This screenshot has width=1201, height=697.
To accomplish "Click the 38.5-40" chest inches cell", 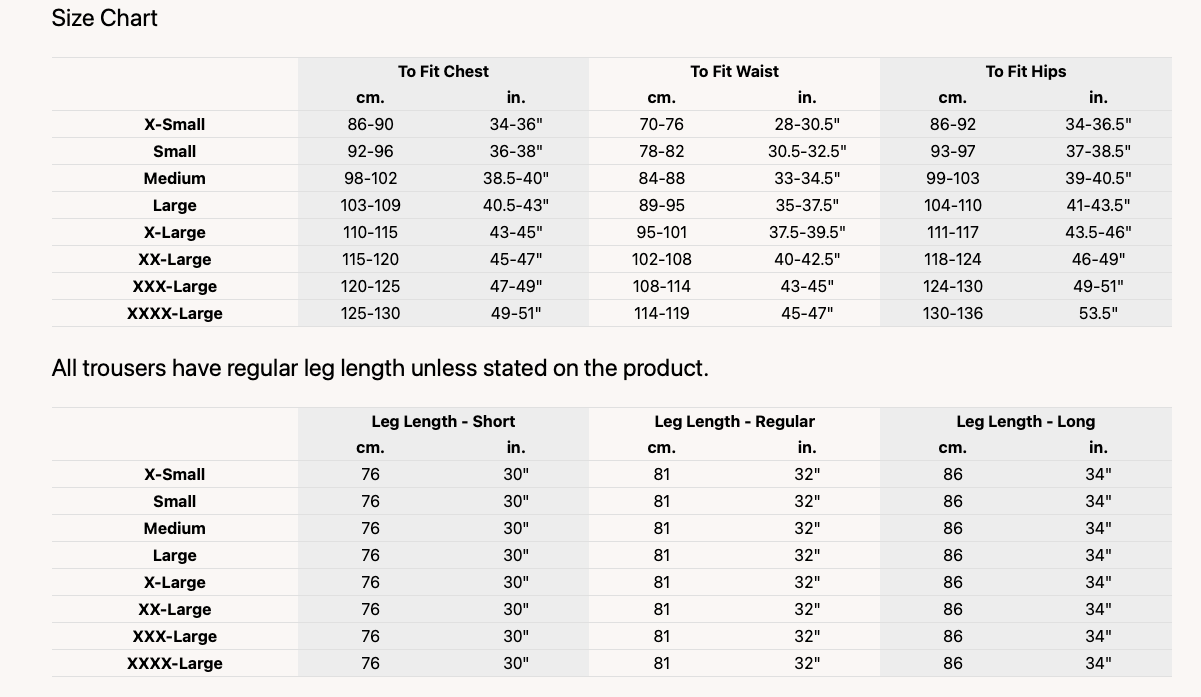I will [x=516, y=179].
